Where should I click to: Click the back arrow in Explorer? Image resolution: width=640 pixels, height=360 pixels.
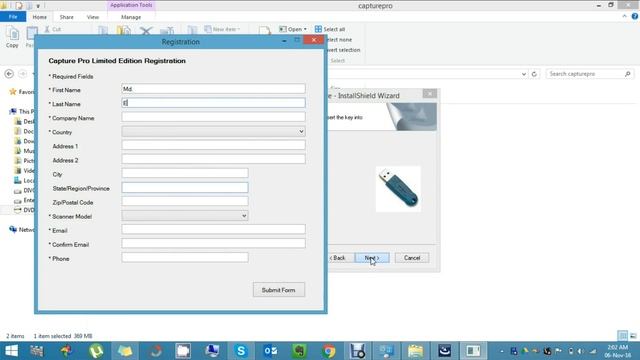(x=9, y=74)
